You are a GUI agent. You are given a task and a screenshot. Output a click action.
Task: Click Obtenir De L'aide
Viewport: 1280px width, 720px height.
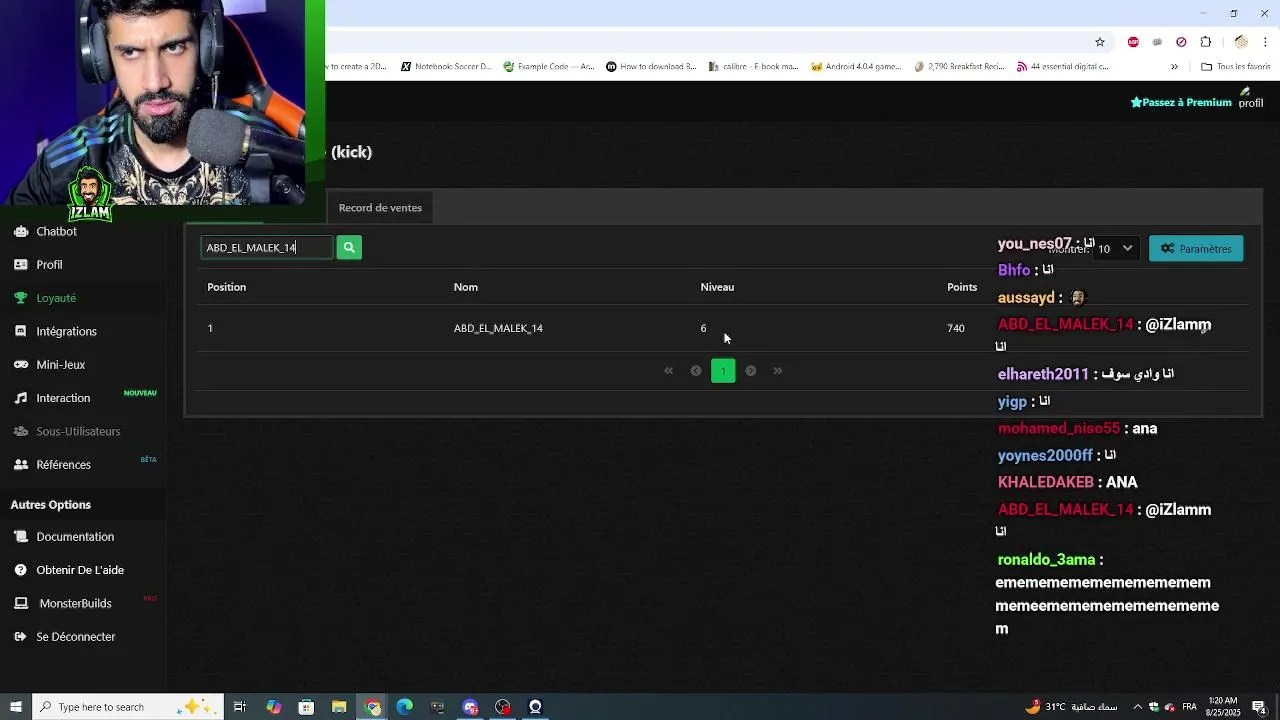click(x=80, y=570)
